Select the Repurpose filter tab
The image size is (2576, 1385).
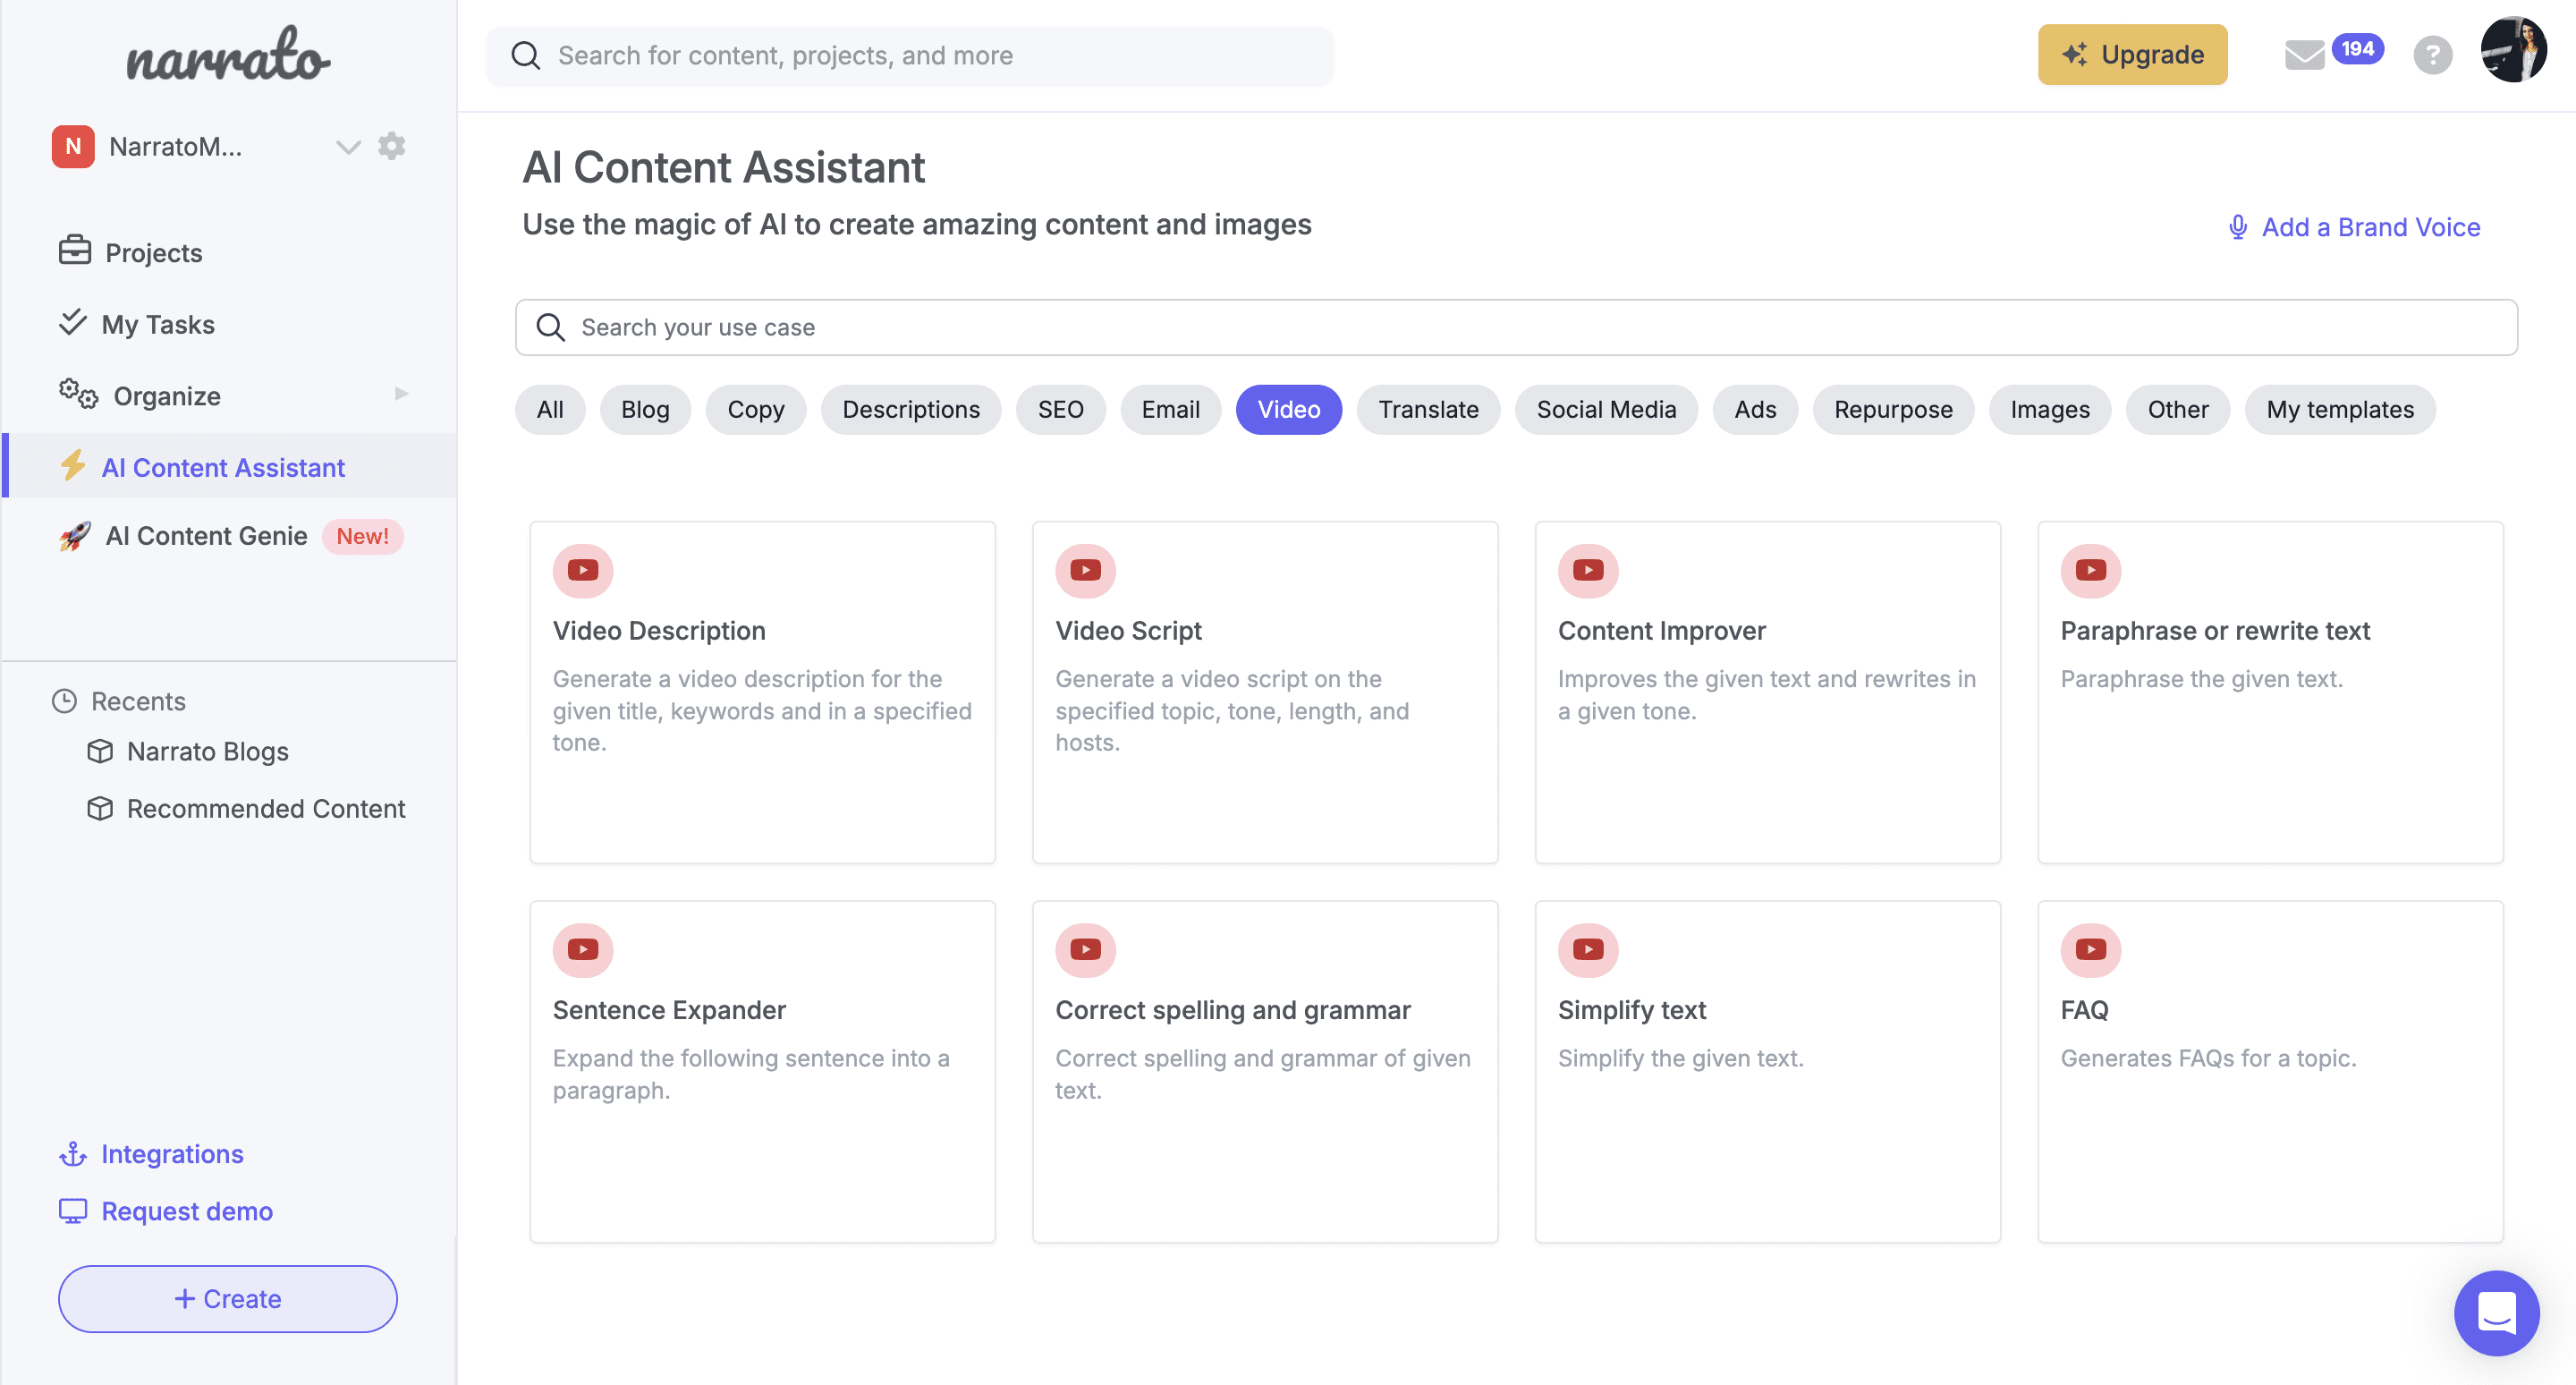[x=1893, y=409]
